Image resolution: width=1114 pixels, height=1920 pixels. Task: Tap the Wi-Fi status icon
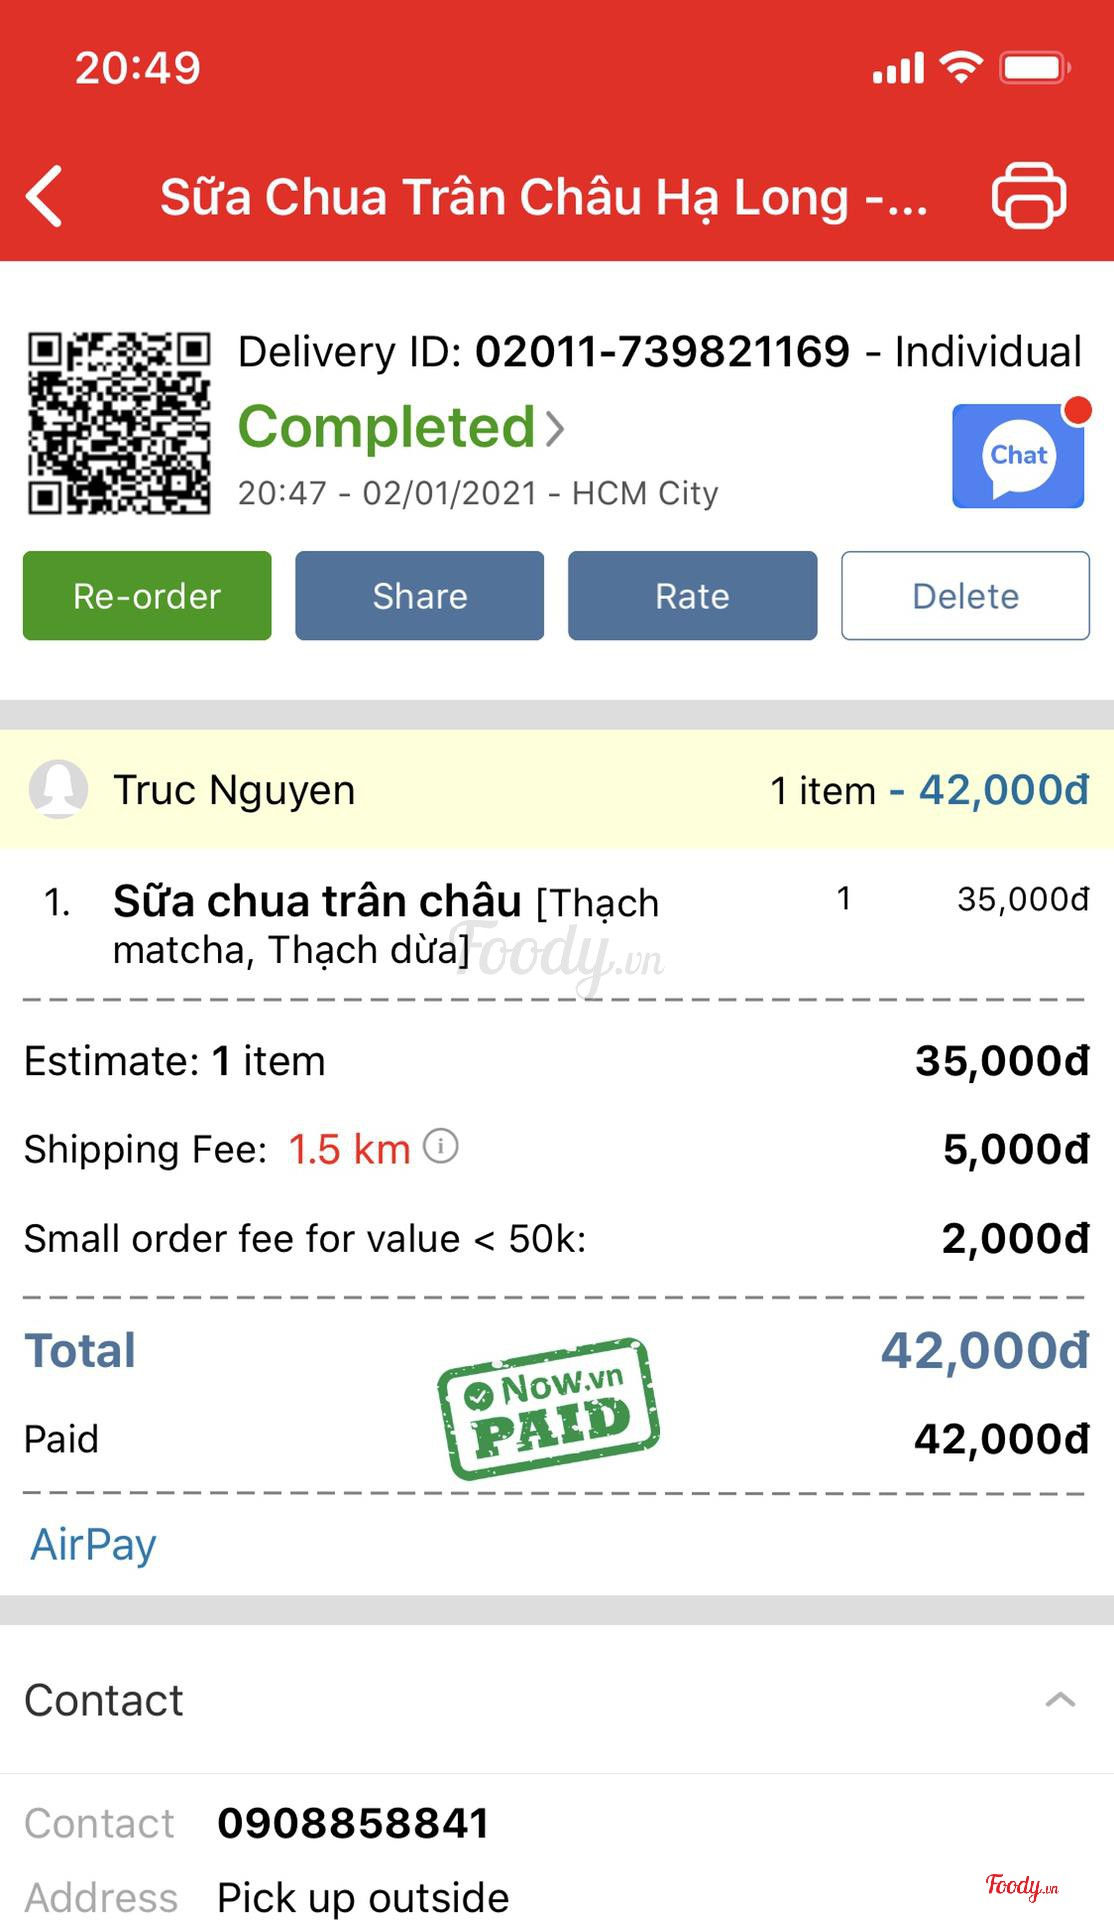click(960, 68)
